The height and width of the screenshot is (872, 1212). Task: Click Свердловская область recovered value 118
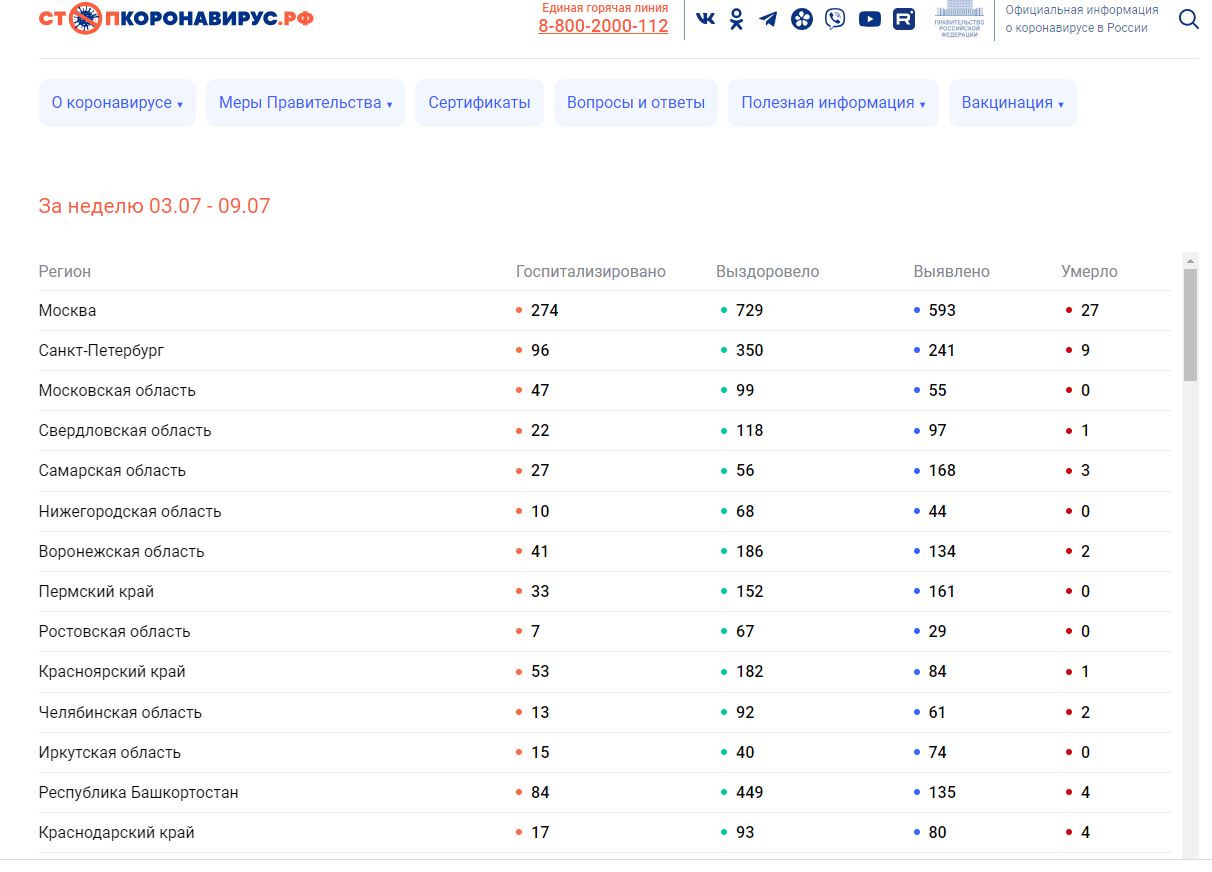750,431
